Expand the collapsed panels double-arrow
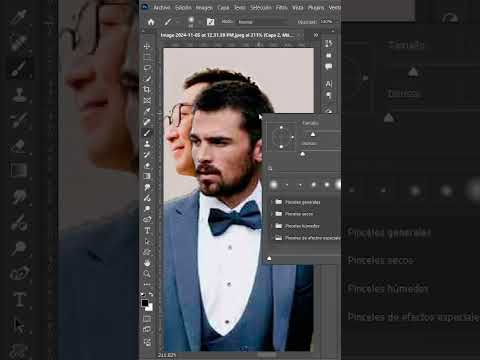480x360 pixels. tap(316, 35)
